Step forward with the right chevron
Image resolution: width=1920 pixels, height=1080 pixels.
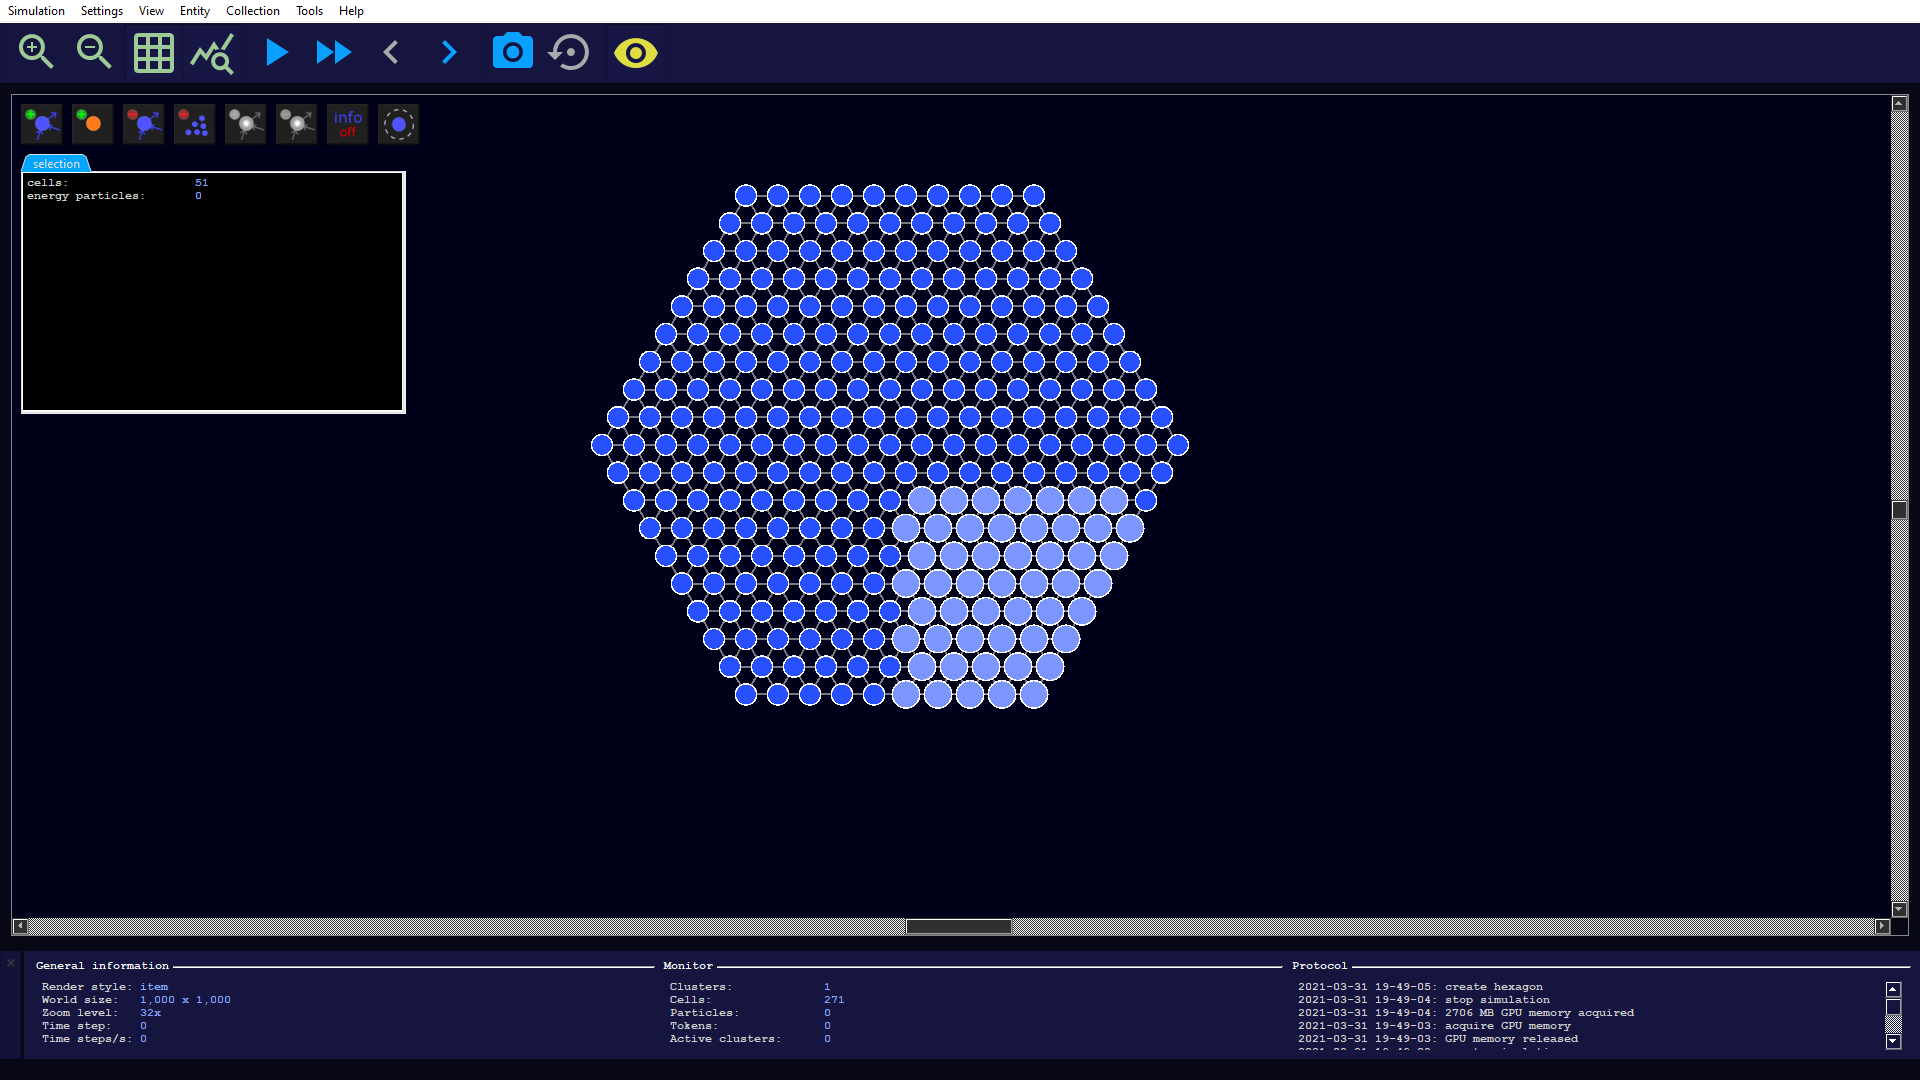coord(449,52)
